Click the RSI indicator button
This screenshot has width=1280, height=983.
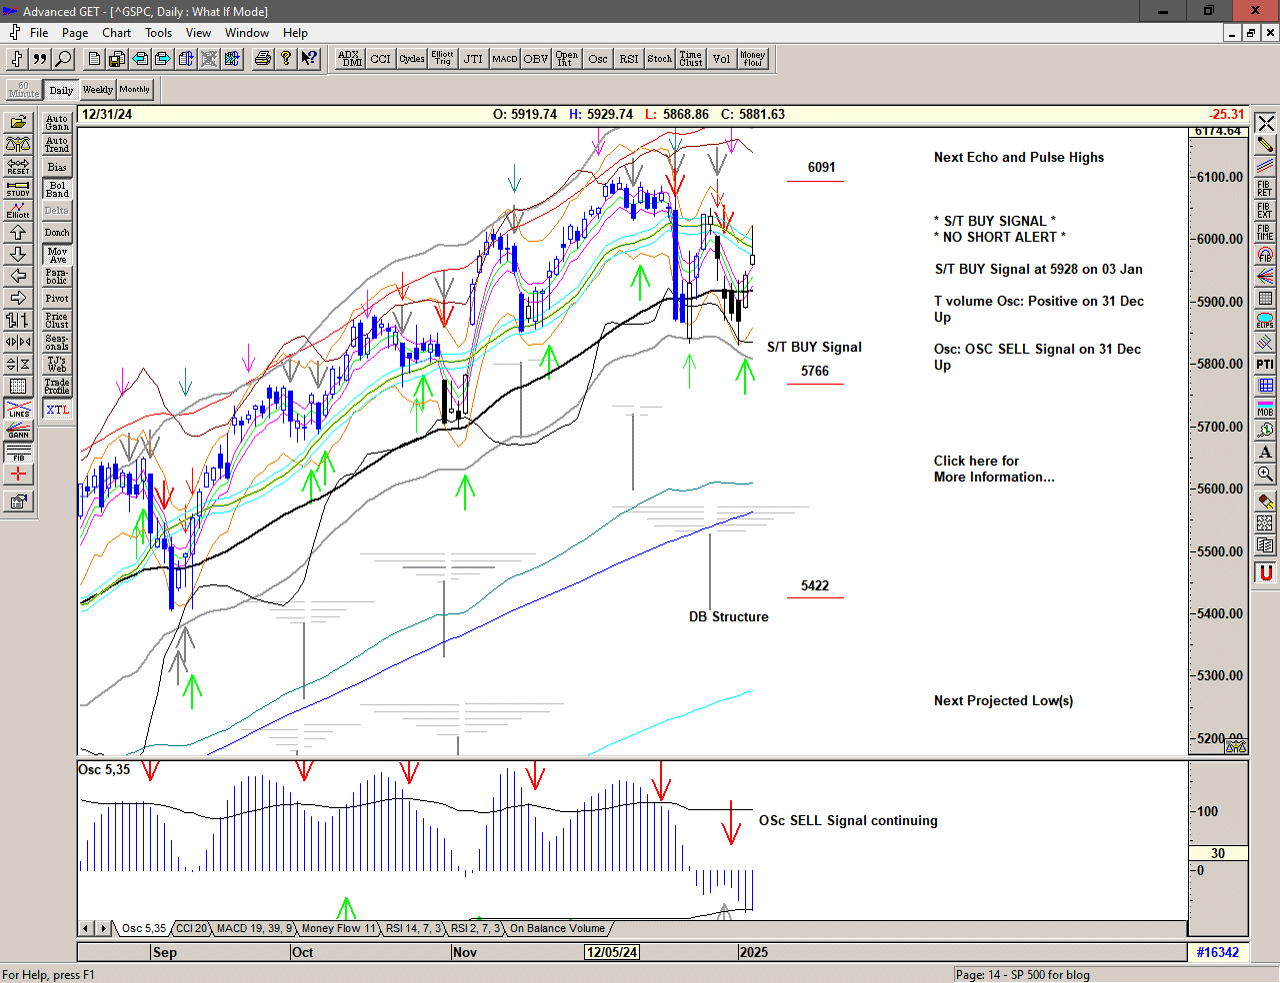click(x=628, y=59)
